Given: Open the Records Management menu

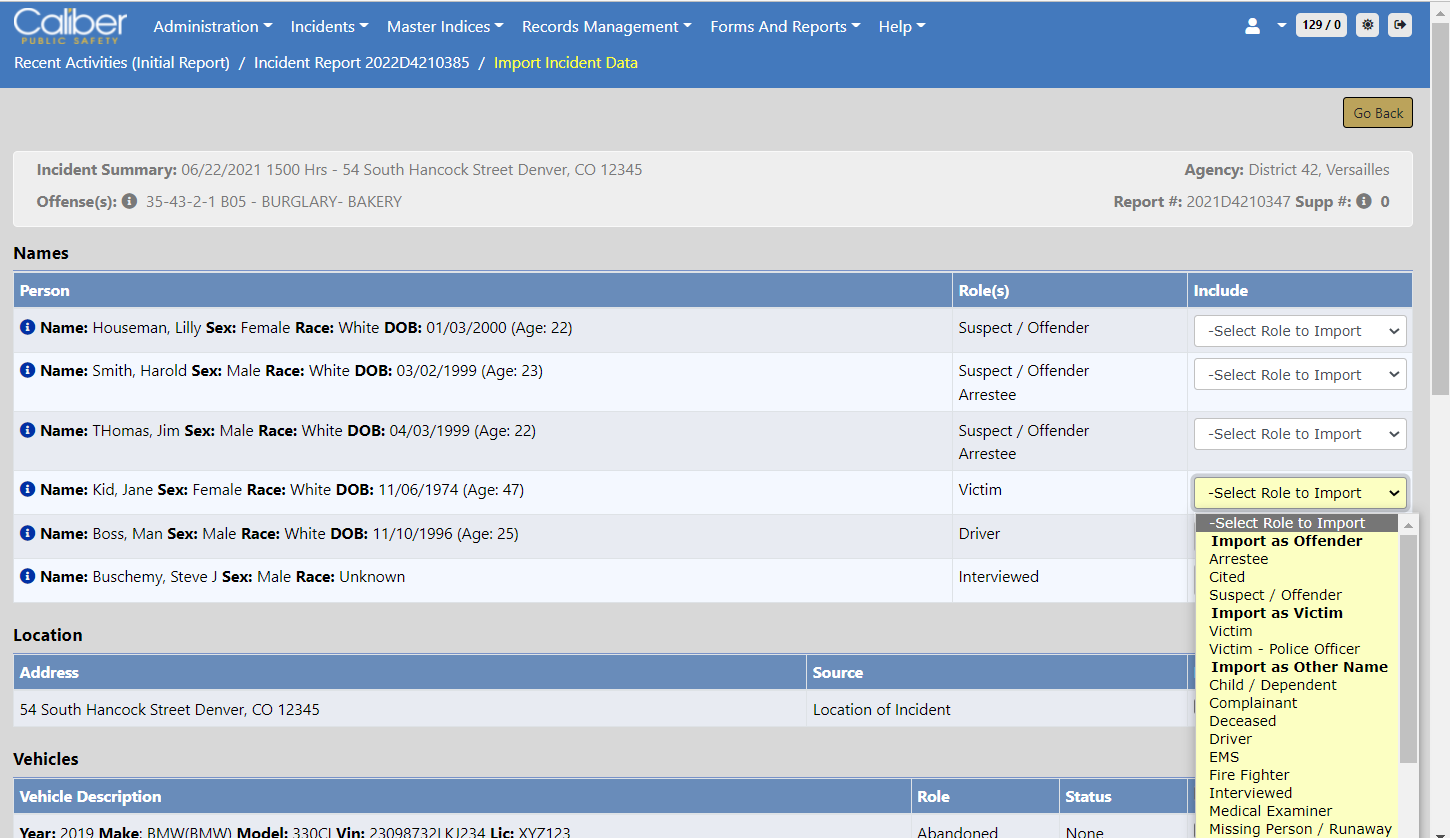Looking at the screenshot, I should click(x=606, y=27).
